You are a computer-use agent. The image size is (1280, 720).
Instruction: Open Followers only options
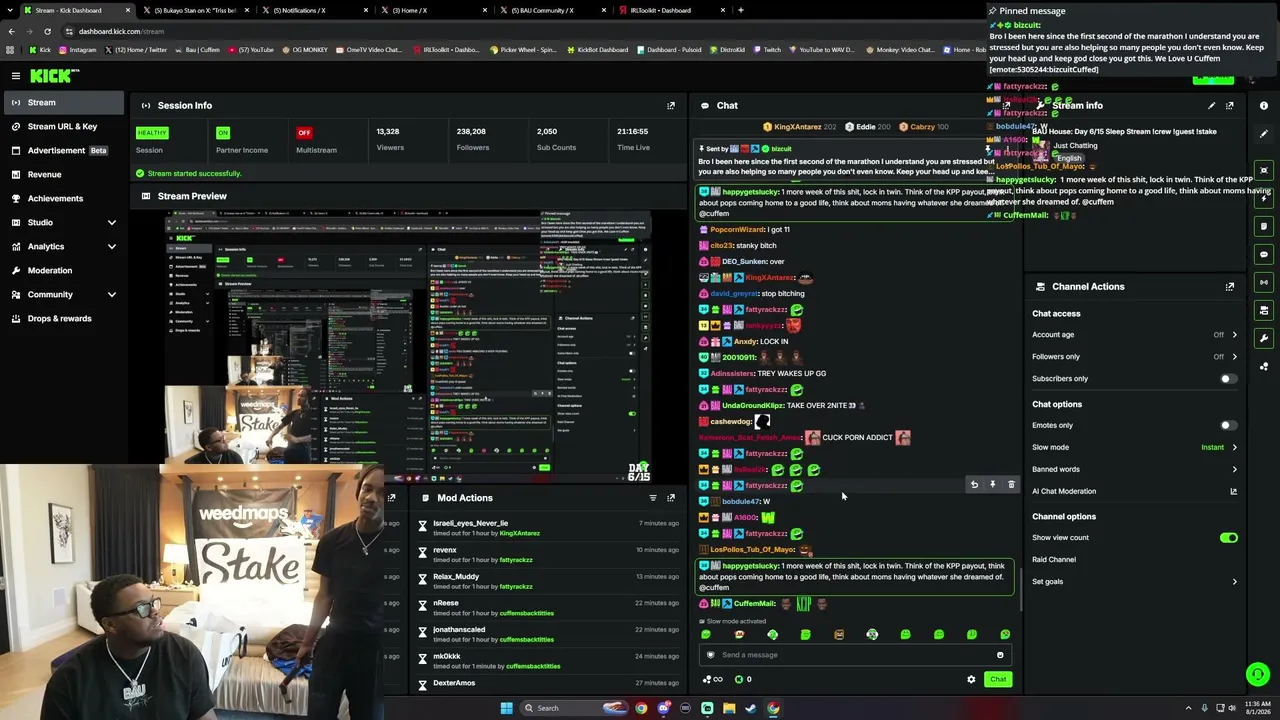1135,357
